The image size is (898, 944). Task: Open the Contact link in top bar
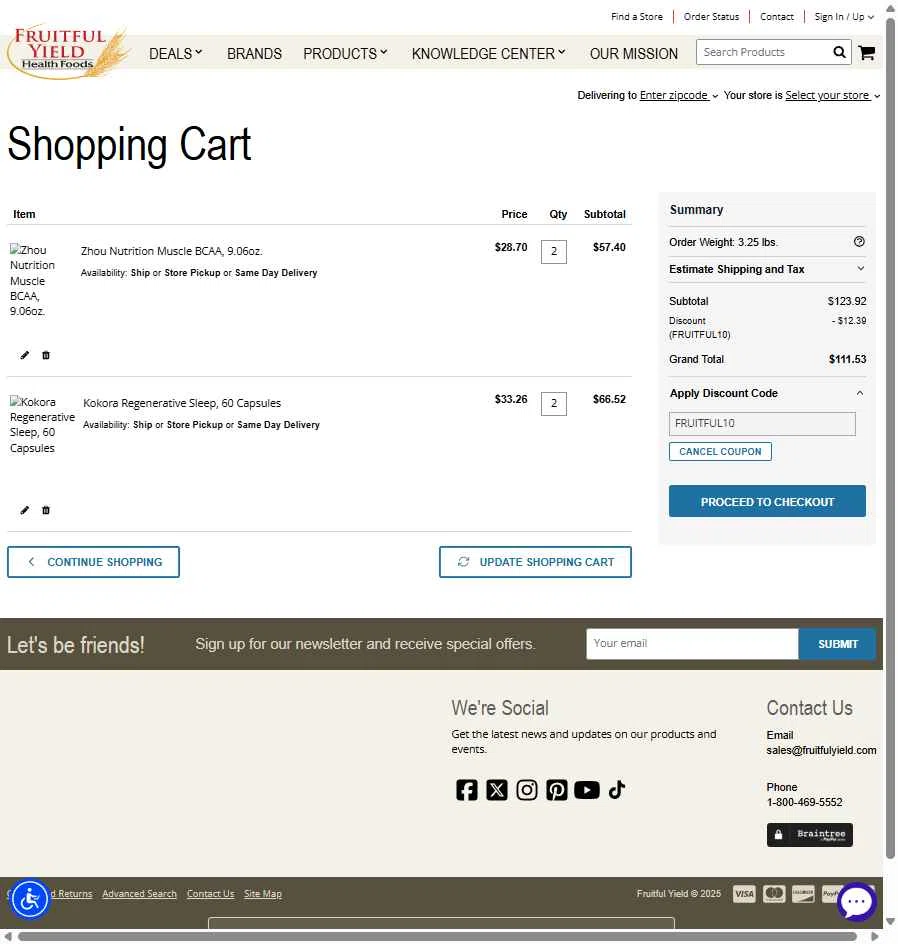(x=776, y=17)
